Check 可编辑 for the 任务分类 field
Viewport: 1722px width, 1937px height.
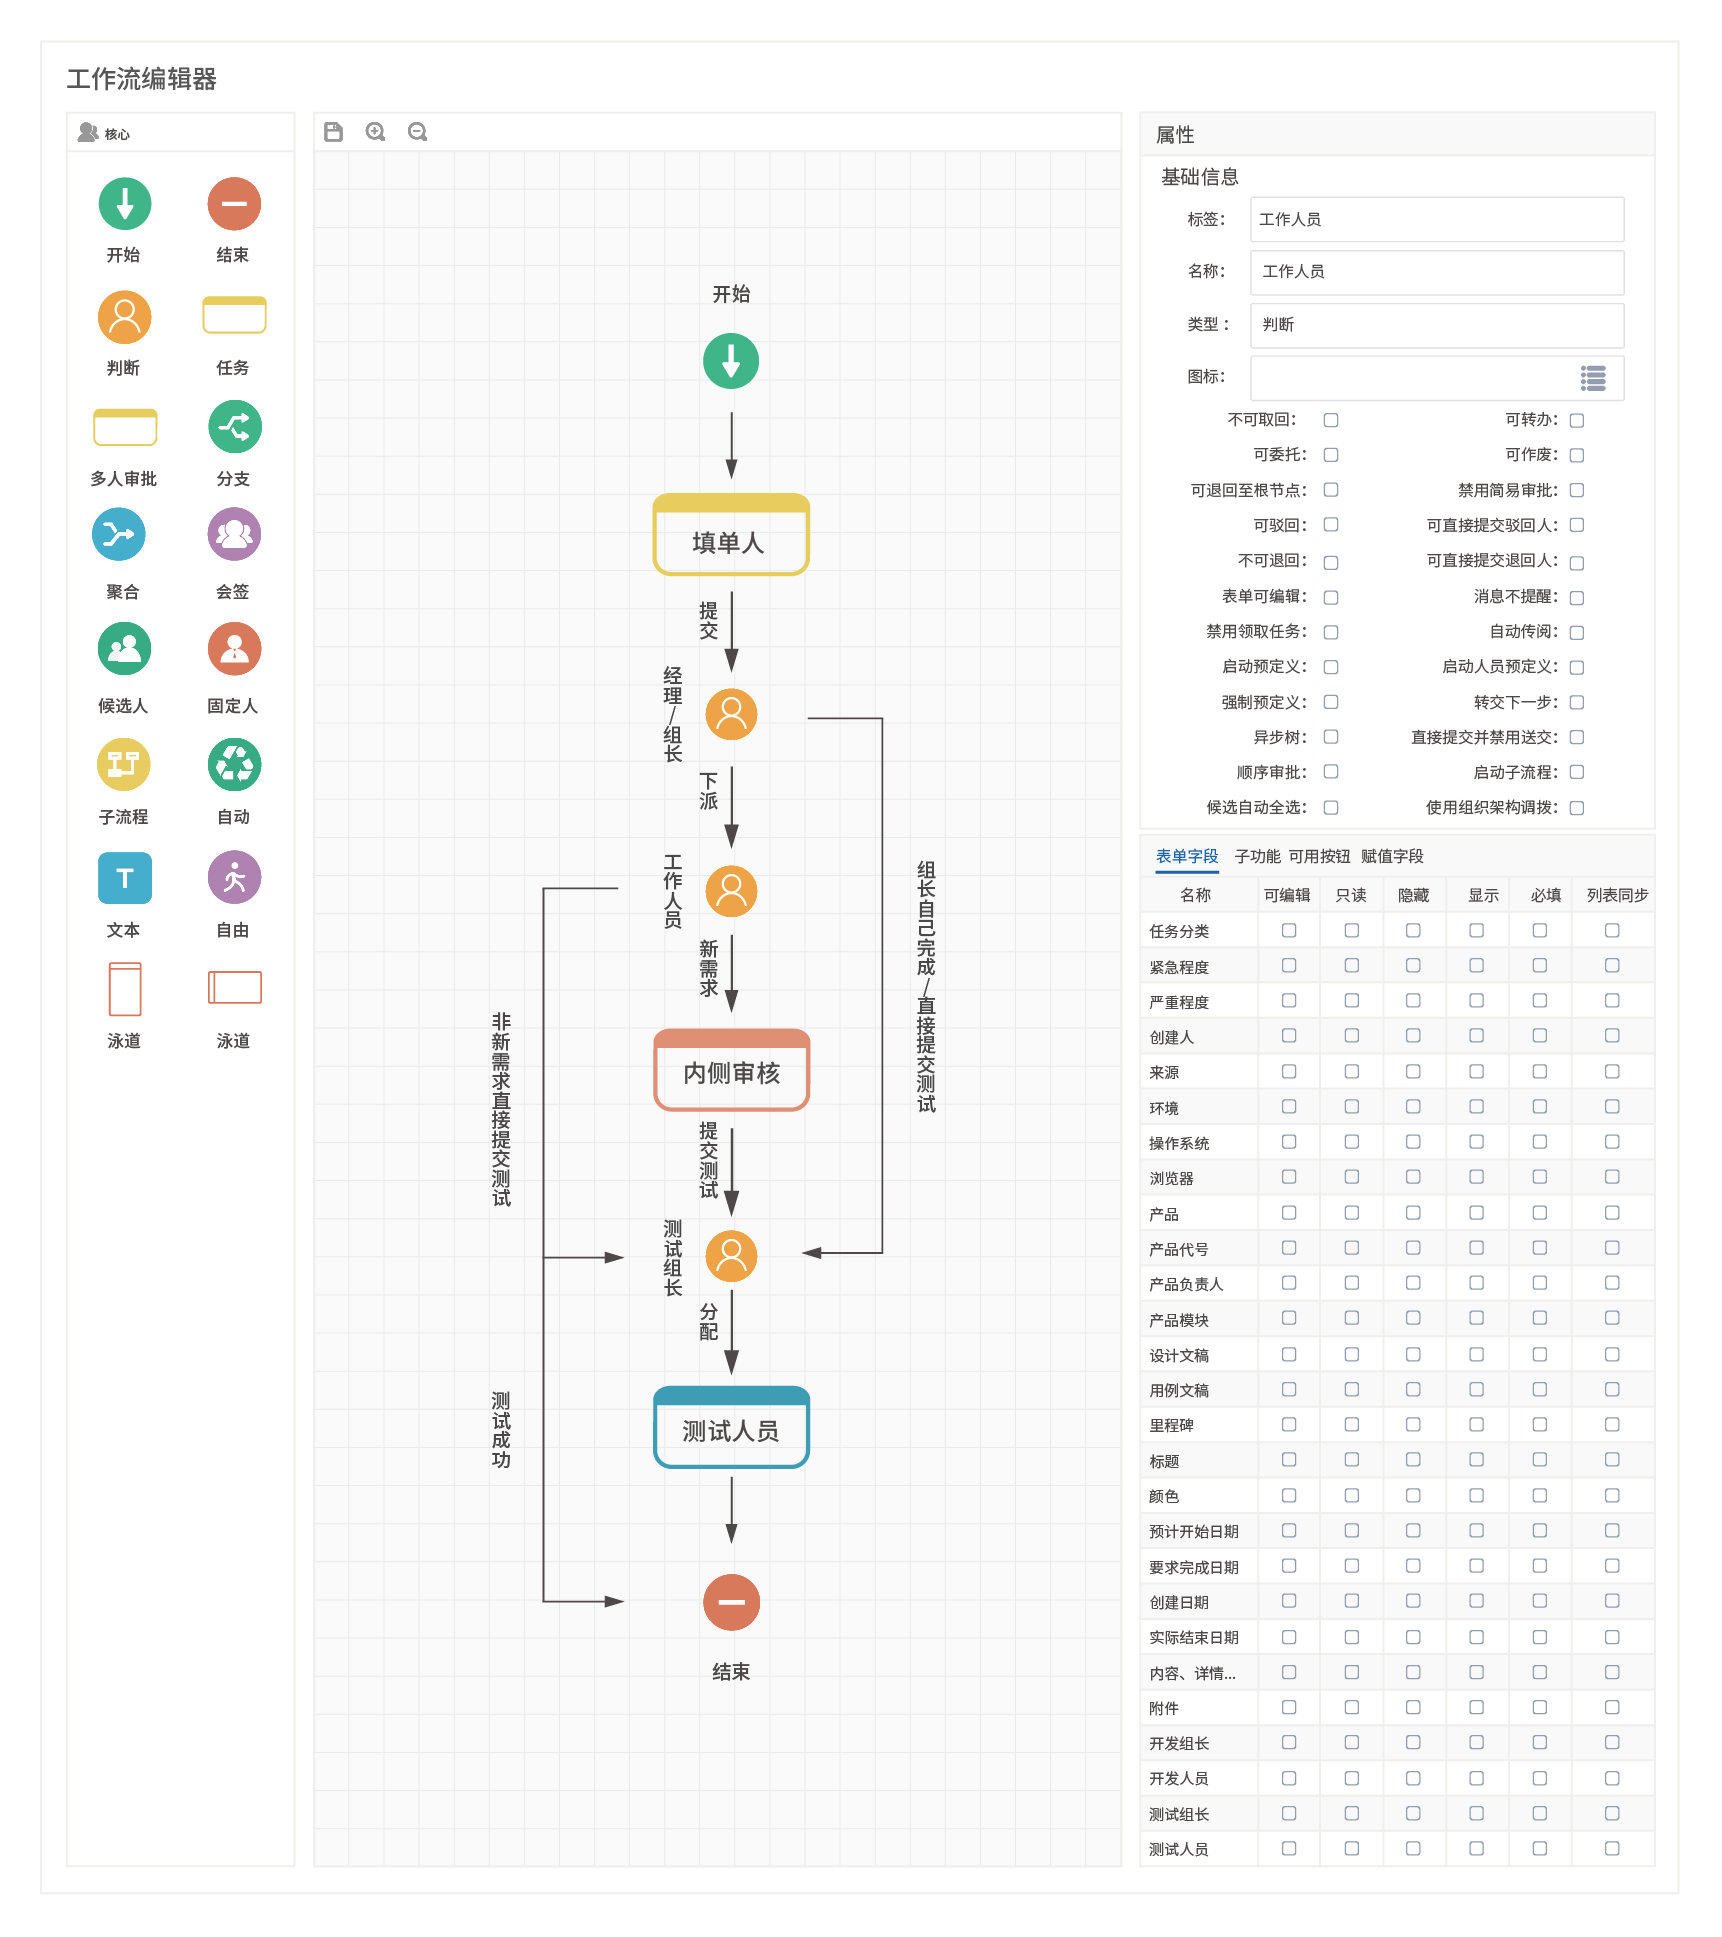point(1289,931)
